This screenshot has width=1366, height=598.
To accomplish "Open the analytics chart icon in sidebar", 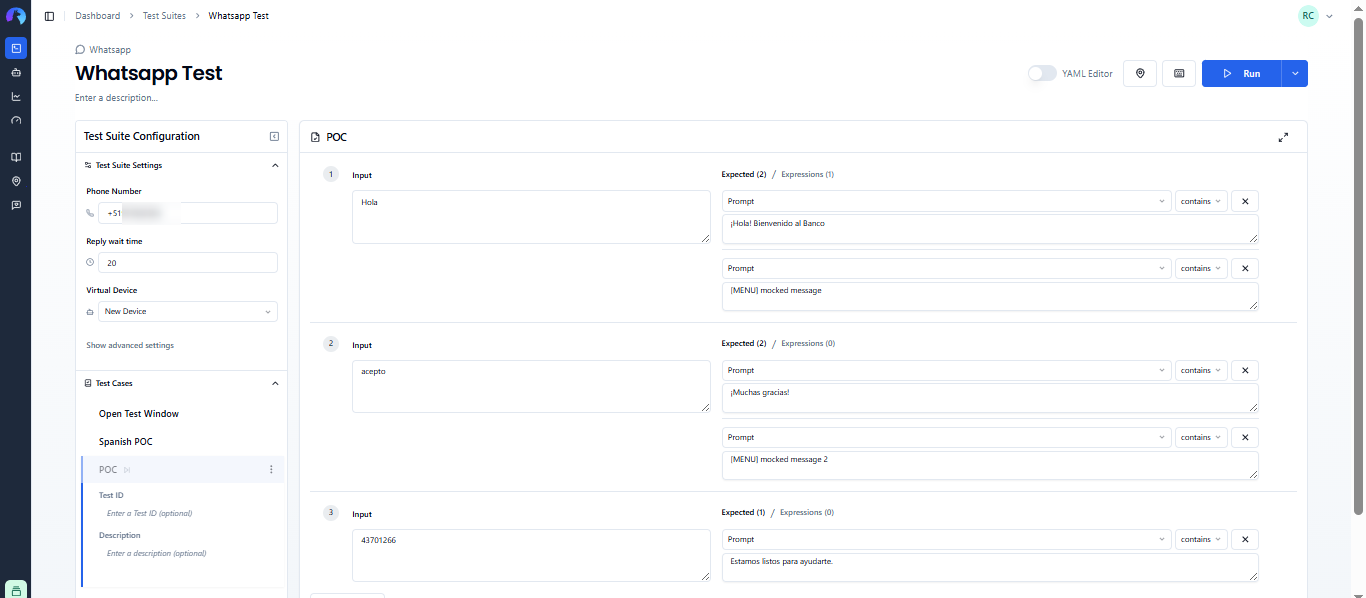I will click(x=16, y=97).
